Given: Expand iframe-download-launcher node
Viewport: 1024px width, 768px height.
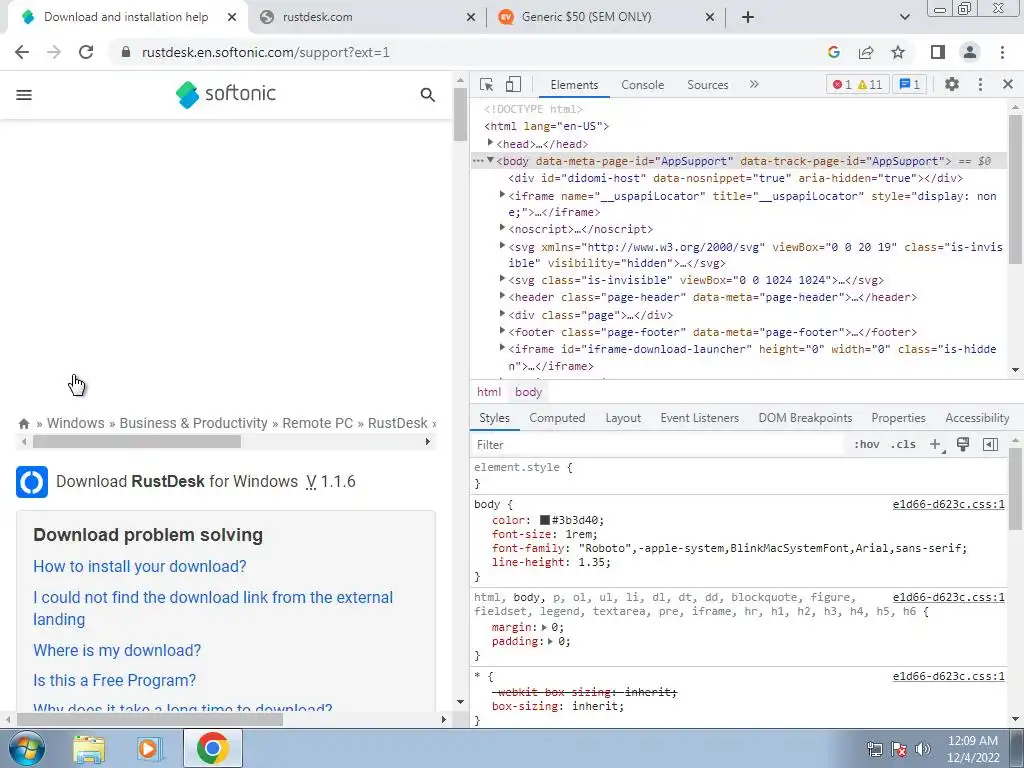Looking at the screenshot, I should point(502,347).
